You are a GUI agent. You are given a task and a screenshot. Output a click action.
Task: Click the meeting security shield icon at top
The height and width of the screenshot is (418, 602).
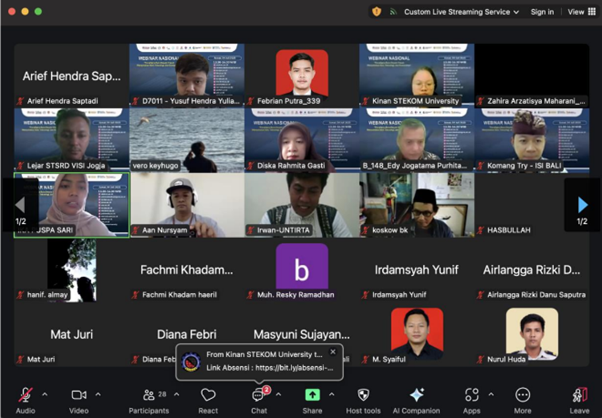377,12
